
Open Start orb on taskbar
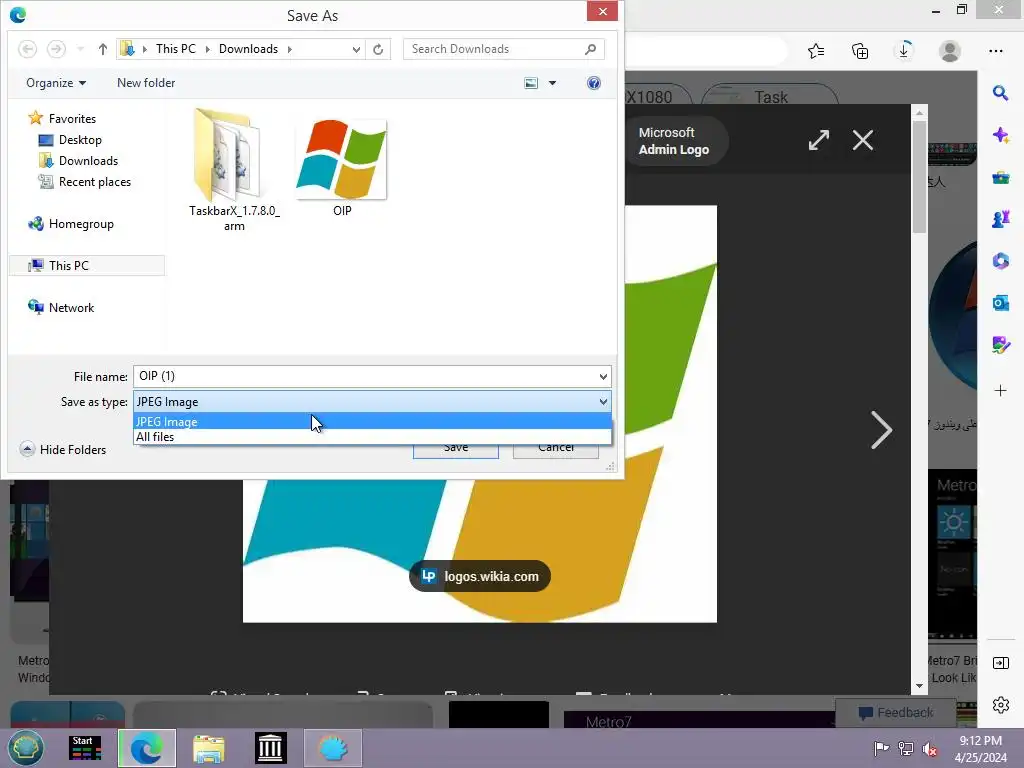(25, 748)
